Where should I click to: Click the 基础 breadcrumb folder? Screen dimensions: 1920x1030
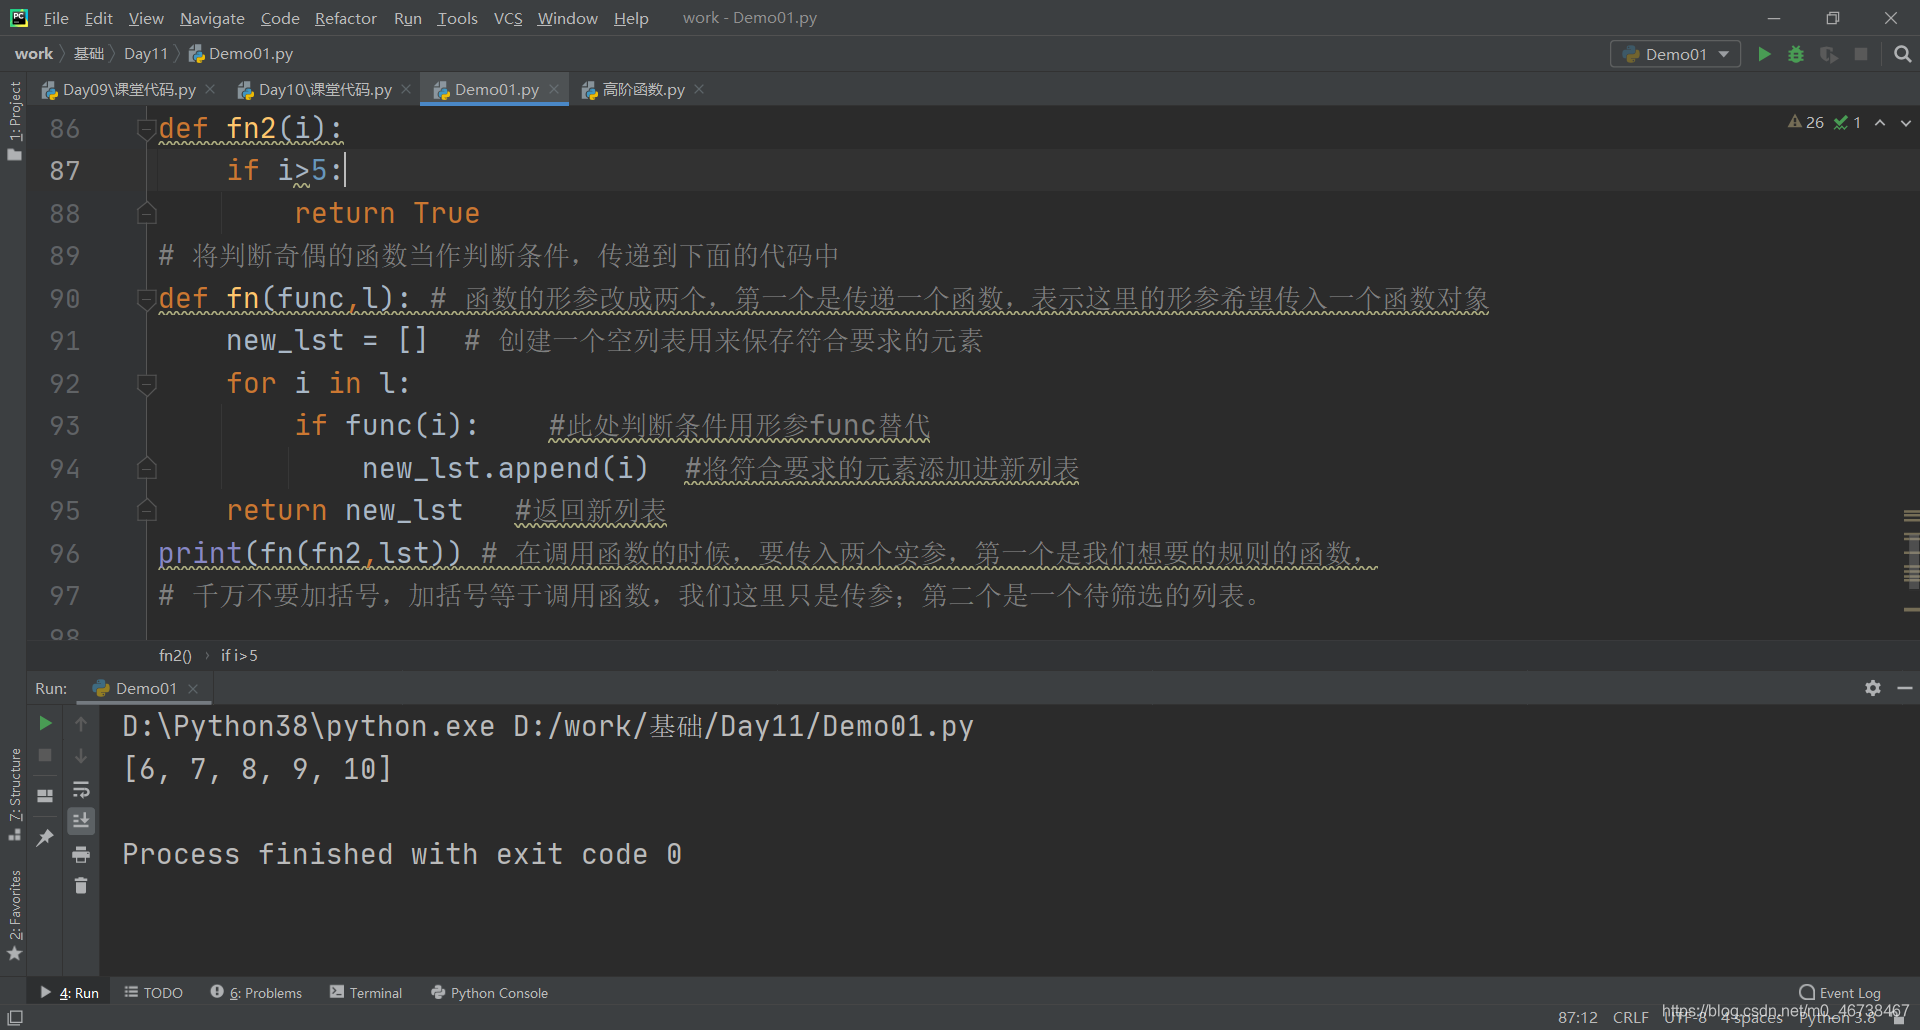[89, 54]
